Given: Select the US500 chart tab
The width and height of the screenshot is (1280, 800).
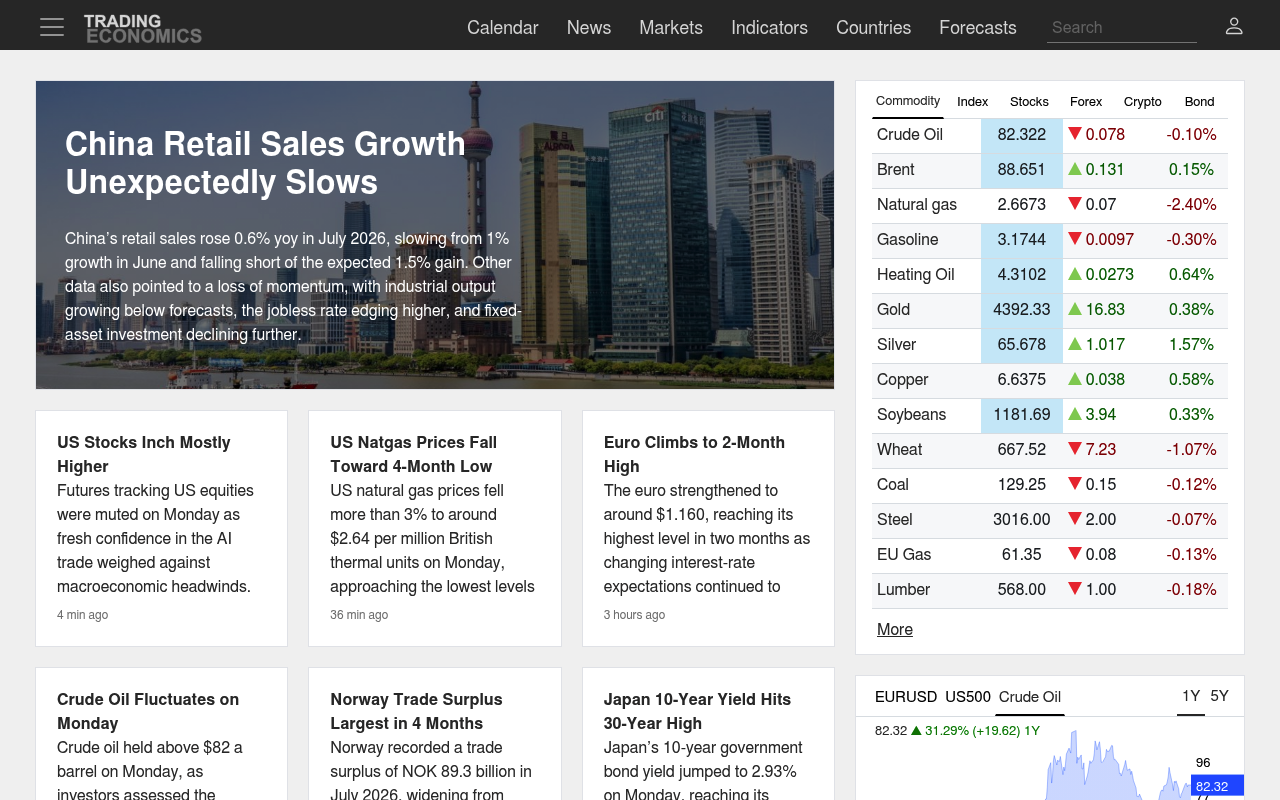Looking at the screenshot, I should coord(968,697).
